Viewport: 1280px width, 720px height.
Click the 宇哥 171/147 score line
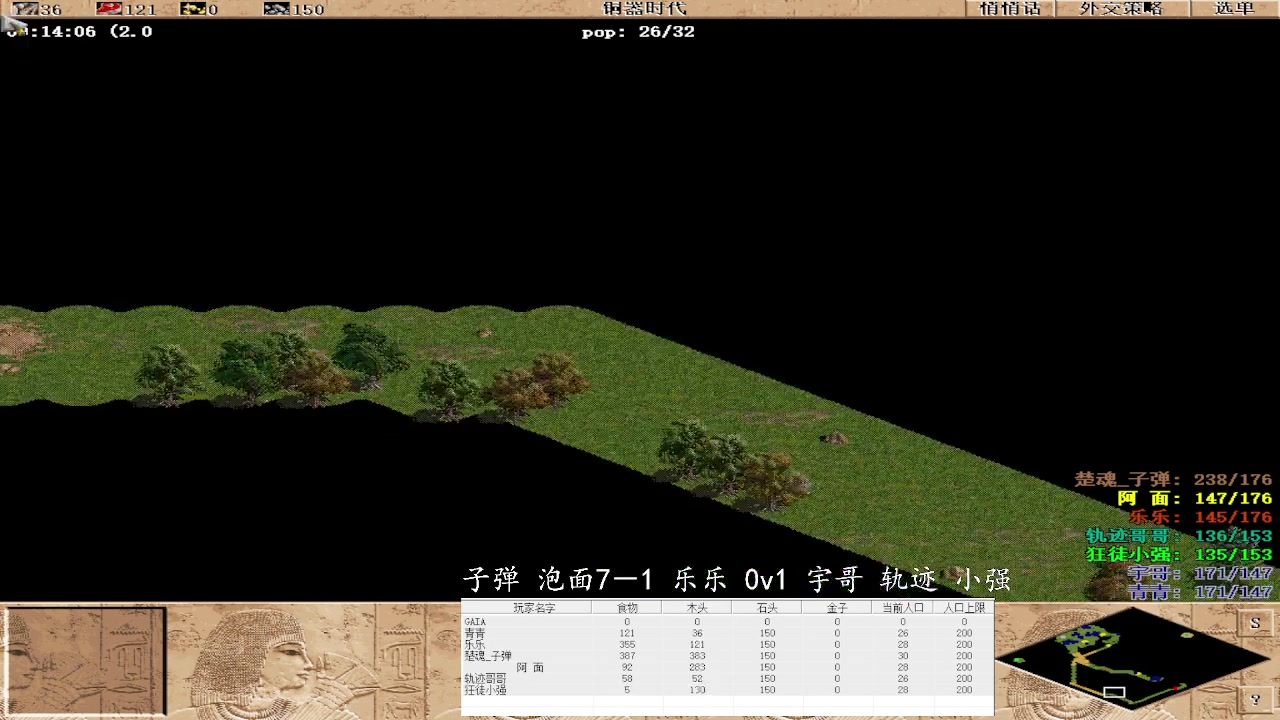coord(1200,574)
